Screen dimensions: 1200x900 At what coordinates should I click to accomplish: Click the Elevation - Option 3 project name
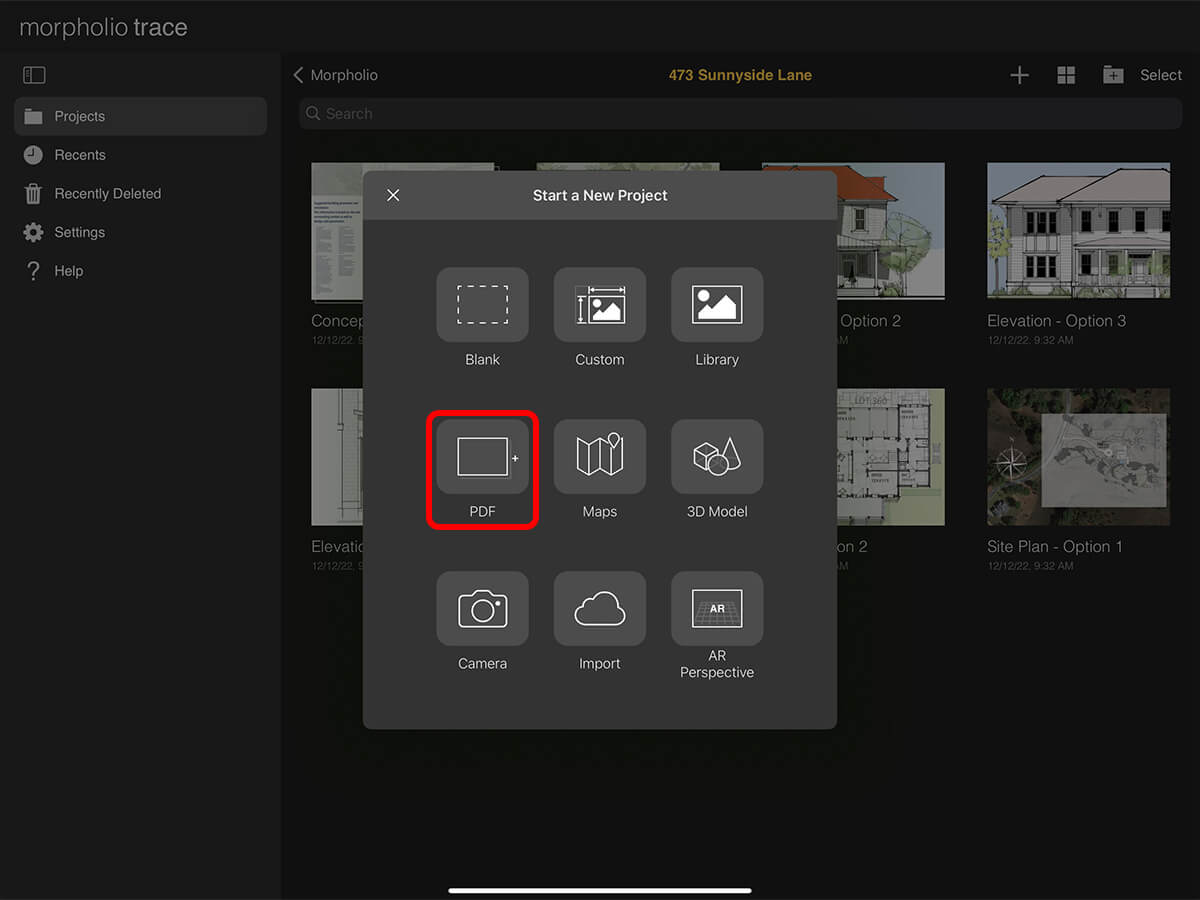pos(1057,321)
